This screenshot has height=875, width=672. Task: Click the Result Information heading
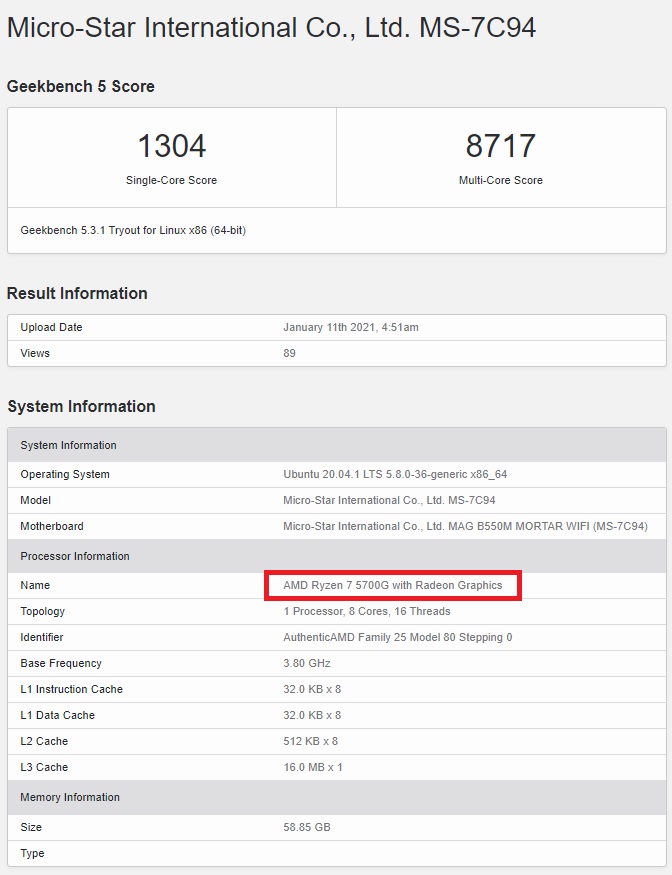coord(77,293)
